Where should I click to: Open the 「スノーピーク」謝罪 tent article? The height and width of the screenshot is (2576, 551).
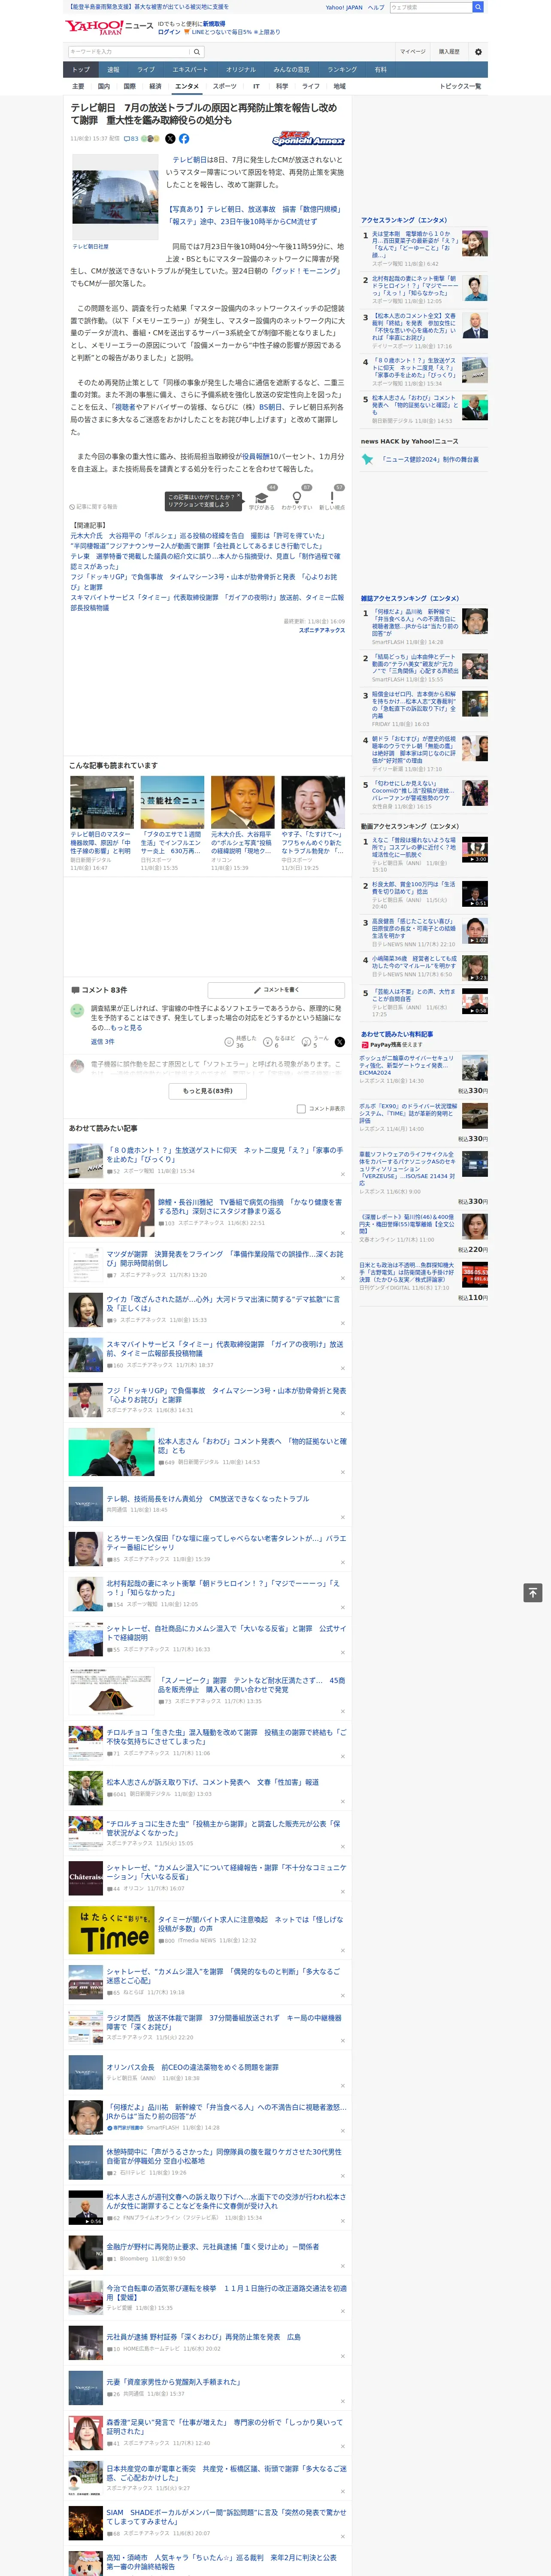click(x=251, y=1685)
